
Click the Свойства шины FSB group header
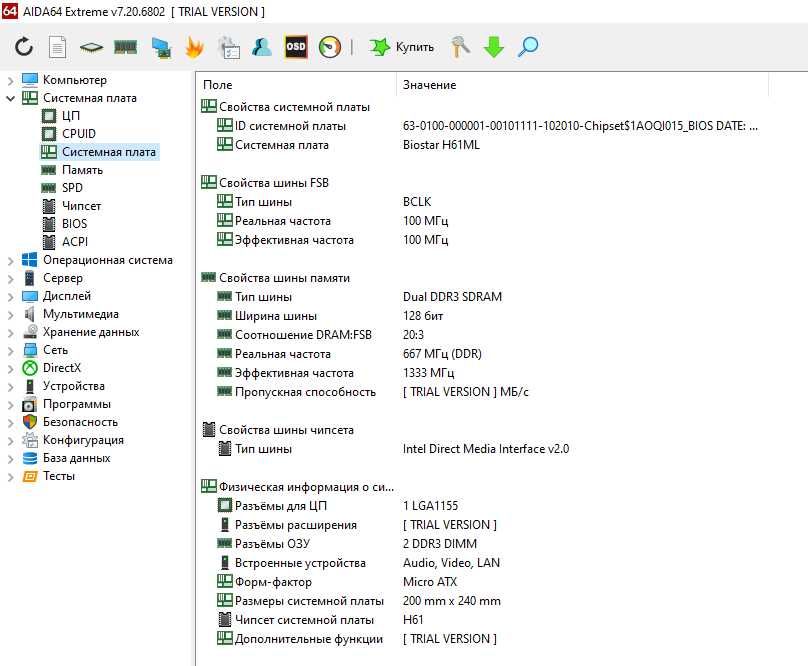pyautogui.click(x=274, y=183)
